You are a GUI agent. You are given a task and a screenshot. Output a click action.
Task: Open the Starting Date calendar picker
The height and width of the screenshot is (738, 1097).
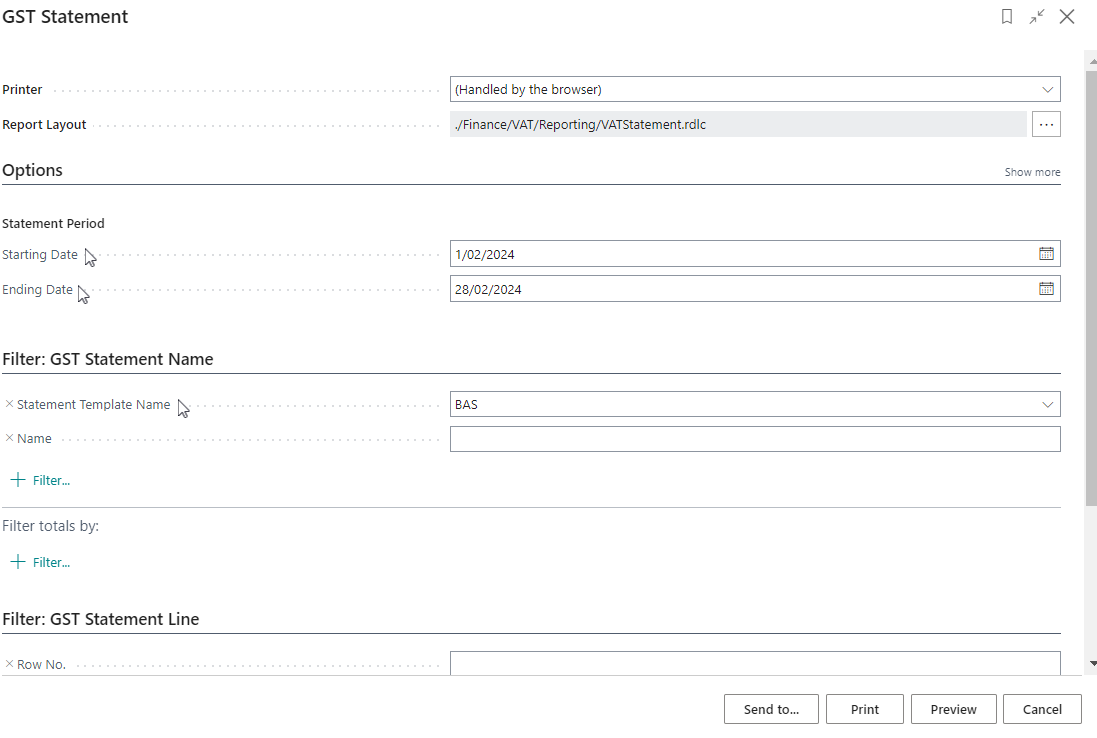(1046, 254)
